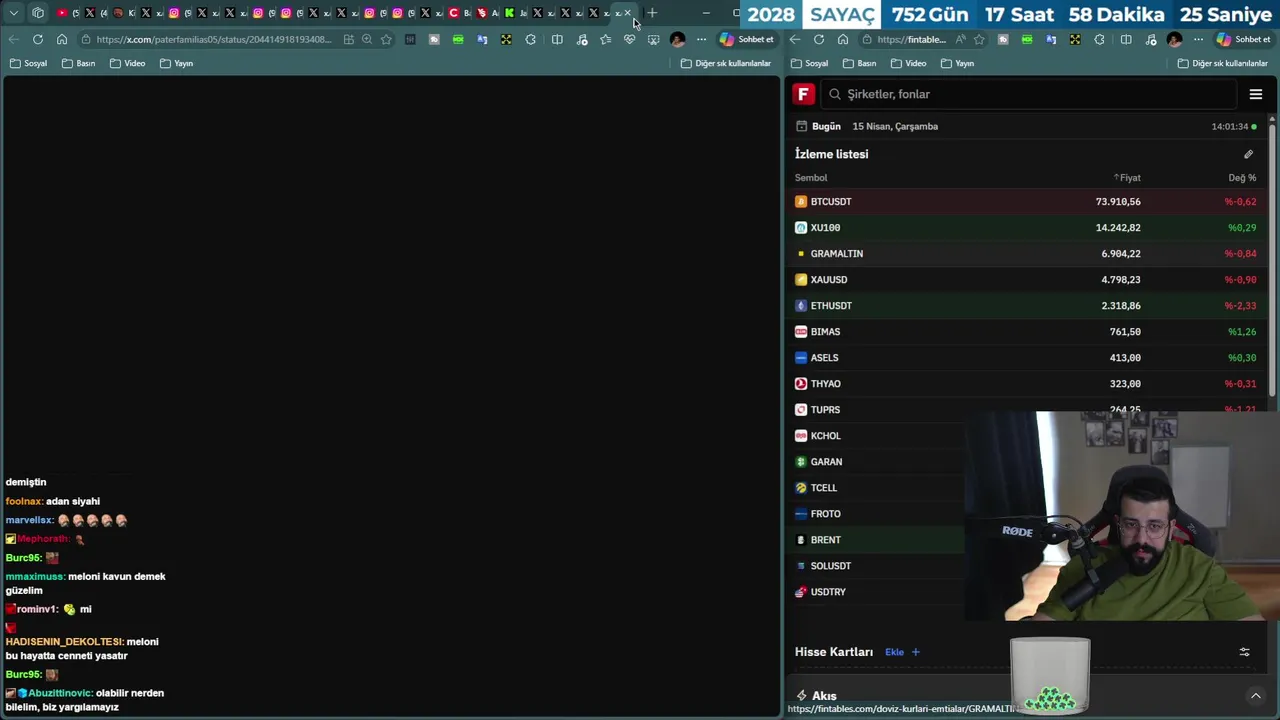This screenshot has width=1280, height=720.
Task: Open the THYAO watchlist row
Action: pyautogui.click(x=1026, y=383)
